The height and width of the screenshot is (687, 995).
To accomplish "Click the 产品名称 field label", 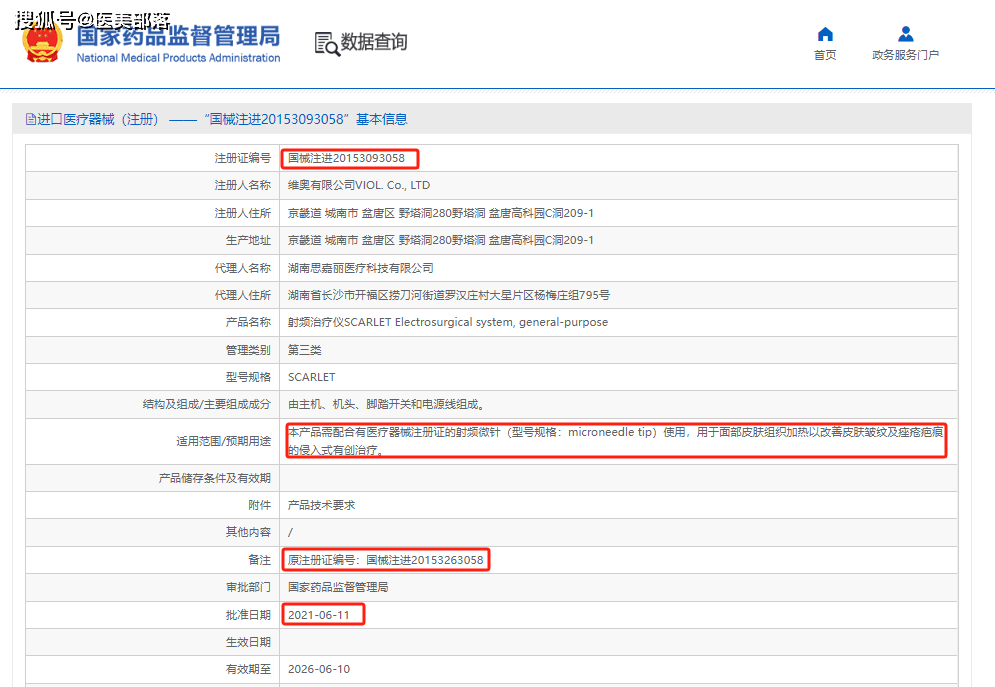I will click(x=248, y=322).
